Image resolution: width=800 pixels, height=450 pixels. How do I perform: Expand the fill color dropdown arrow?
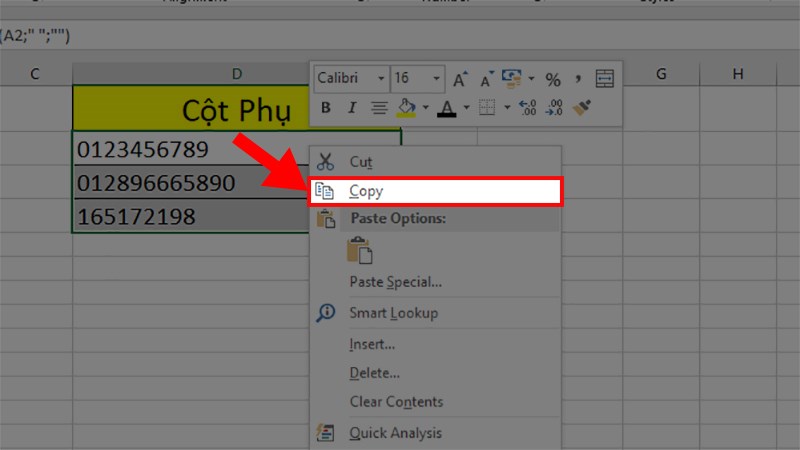click(x=425, y=107)
